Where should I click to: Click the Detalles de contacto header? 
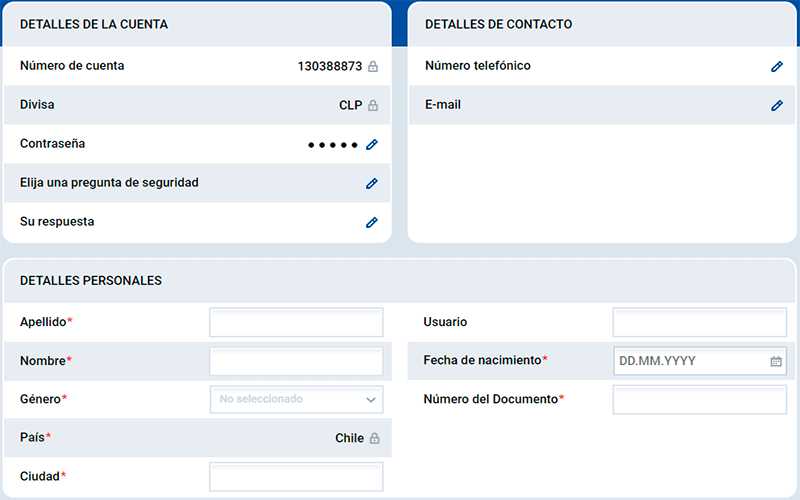click(499, 24)
